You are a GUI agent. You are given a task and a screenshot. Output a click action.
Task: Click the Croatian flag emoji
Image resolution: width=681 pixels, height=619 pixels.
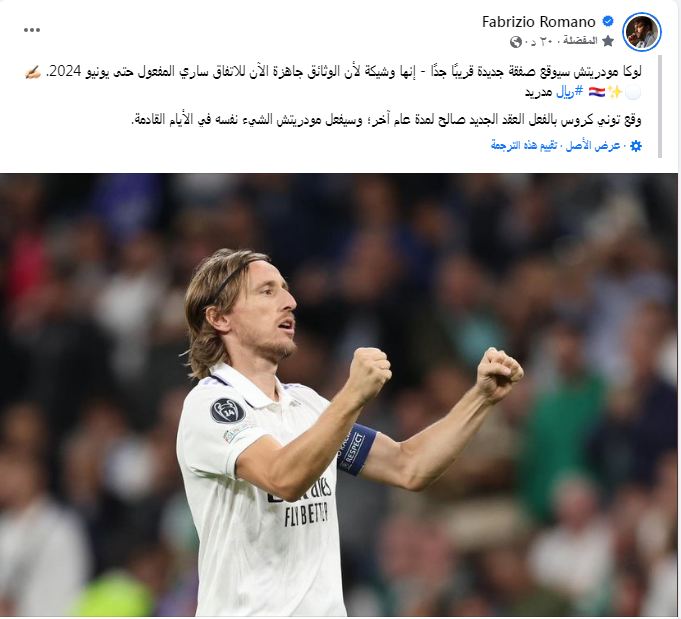(597, 92)
